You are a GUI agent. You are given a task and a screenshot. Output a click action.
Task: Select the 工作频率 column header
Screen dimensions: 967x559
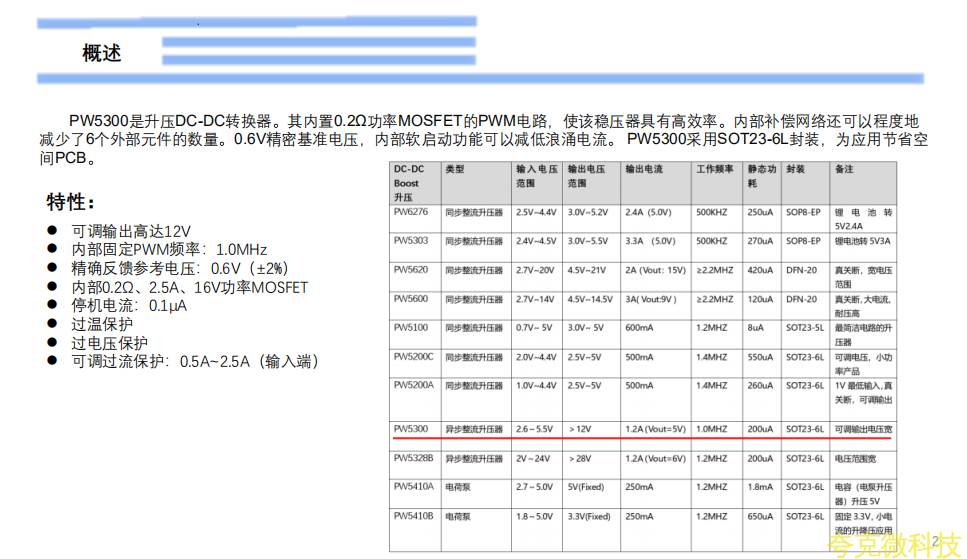point(715,170)
